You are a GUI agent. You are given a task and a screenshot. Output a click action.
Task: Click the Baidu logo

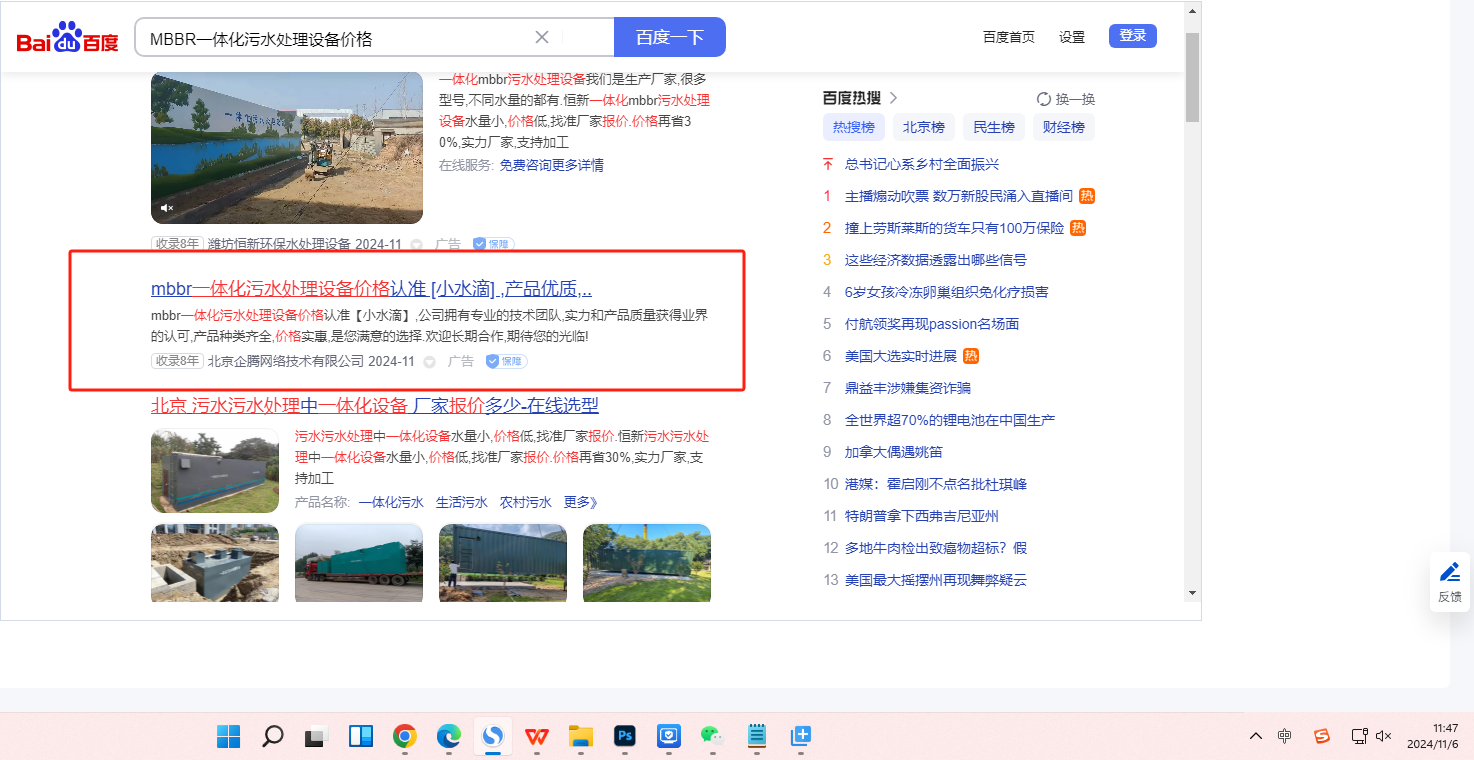tap(67, 39)
